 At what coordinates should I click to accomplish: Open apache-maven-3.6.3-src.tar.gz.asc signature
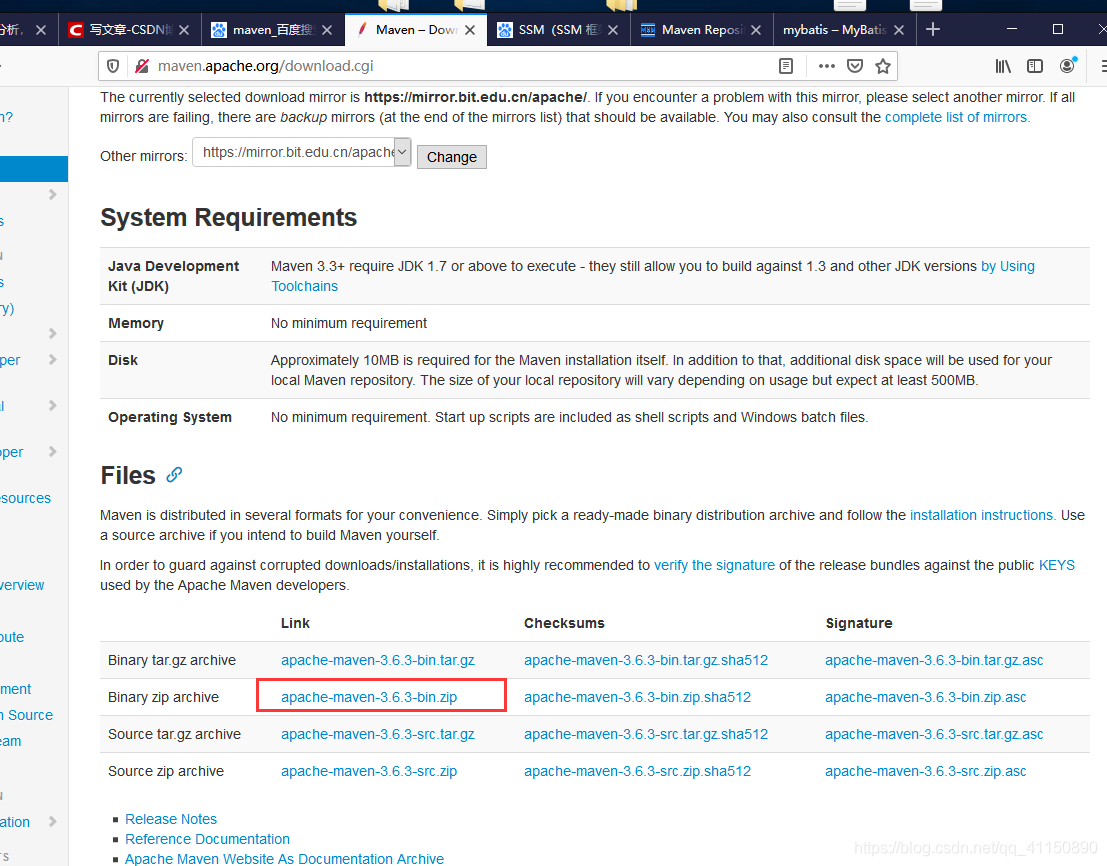coord(934,735)
